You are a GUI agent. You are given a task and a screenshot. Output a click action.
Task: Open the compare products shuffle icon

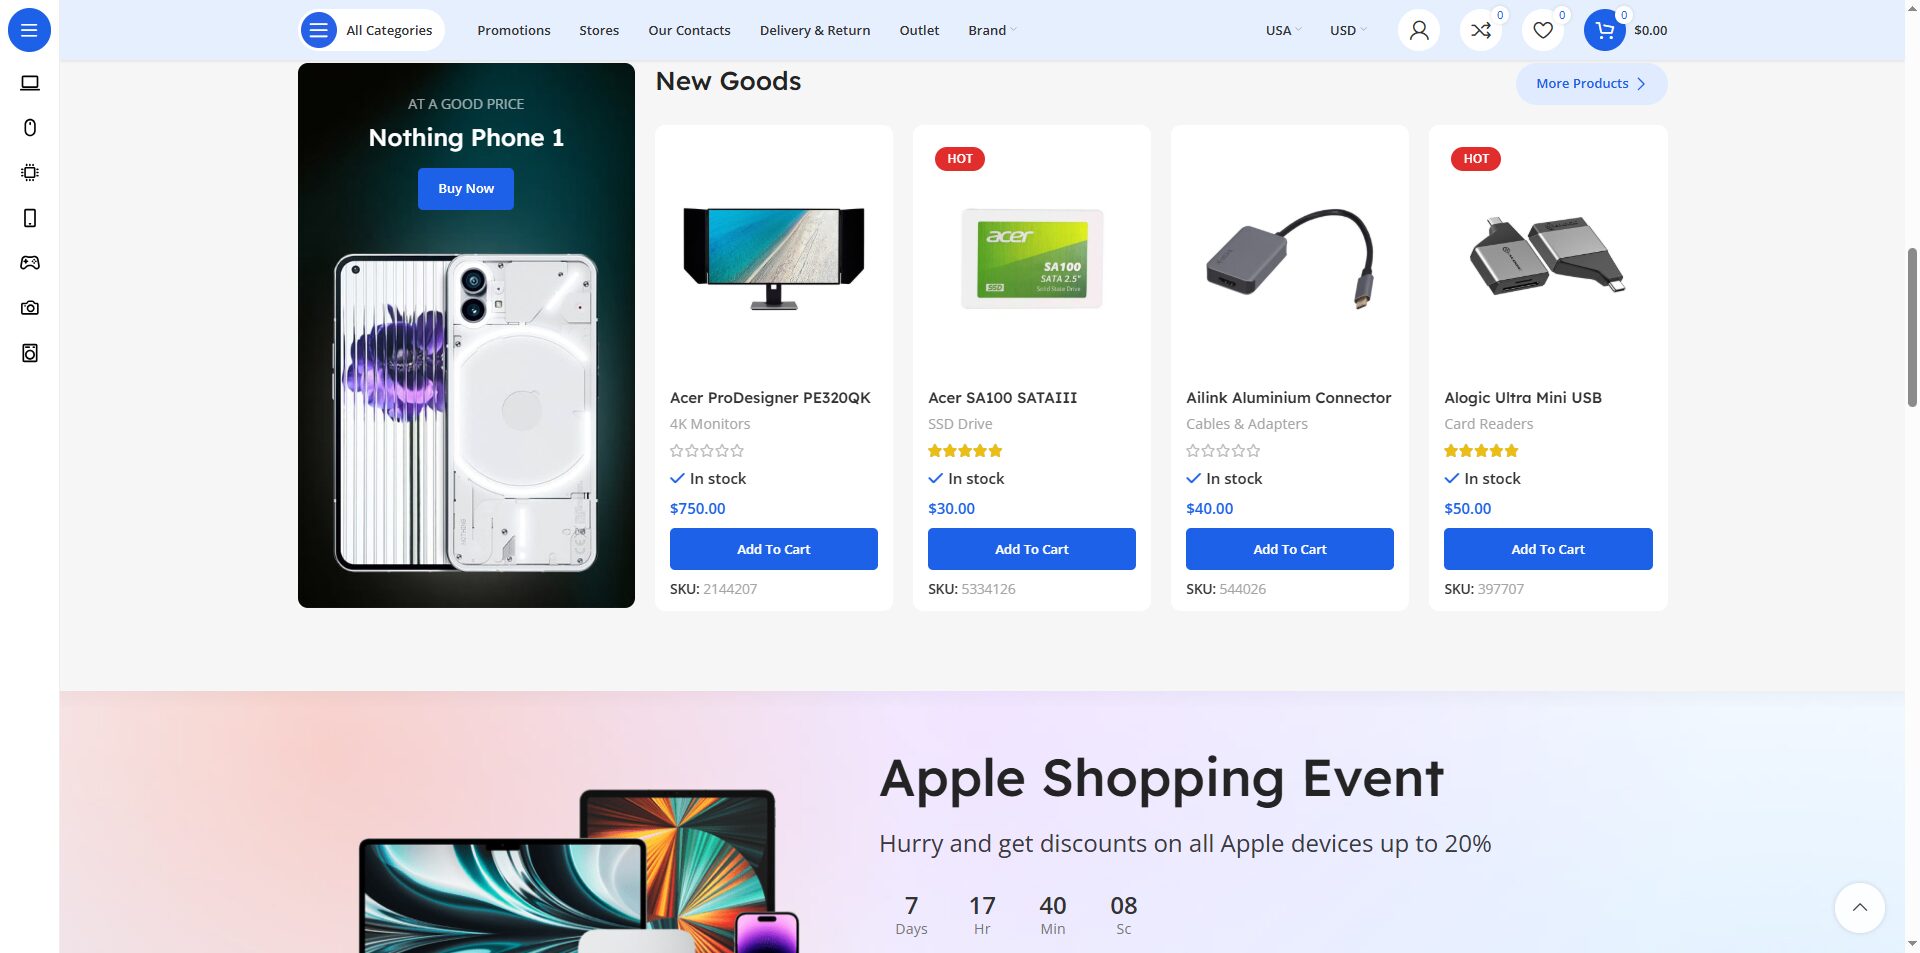coord(1481,30)
